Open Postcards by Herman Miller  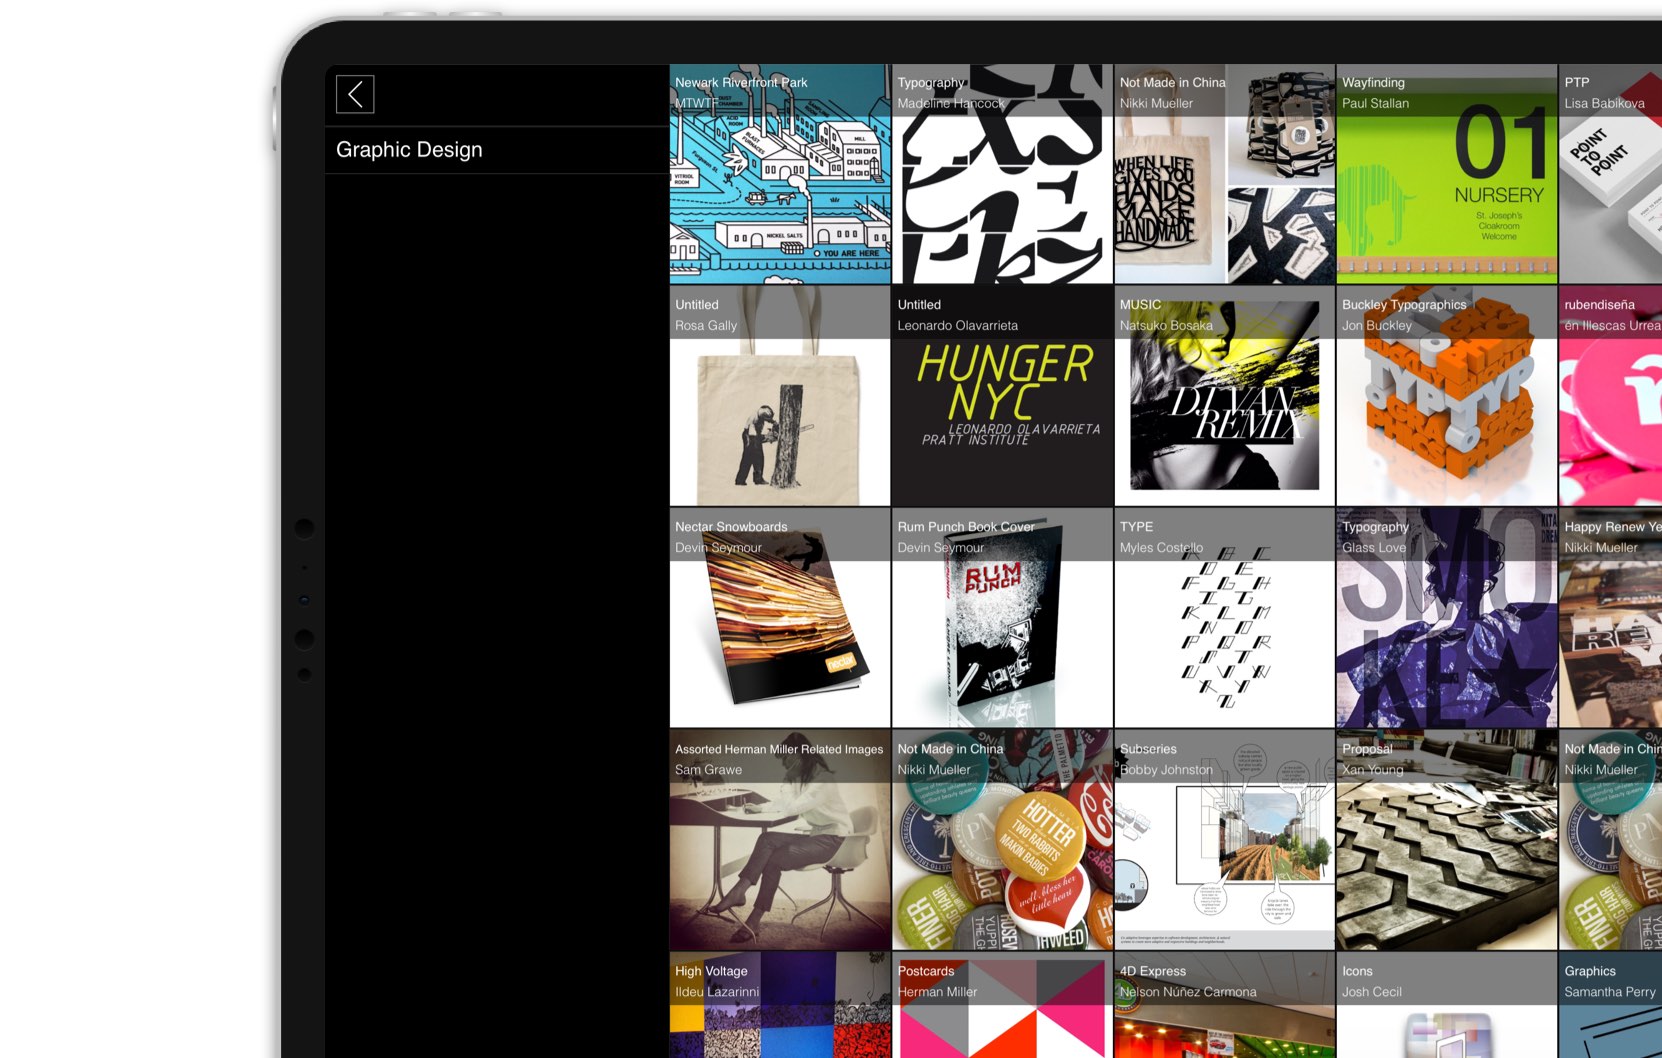point(1002,1005)
